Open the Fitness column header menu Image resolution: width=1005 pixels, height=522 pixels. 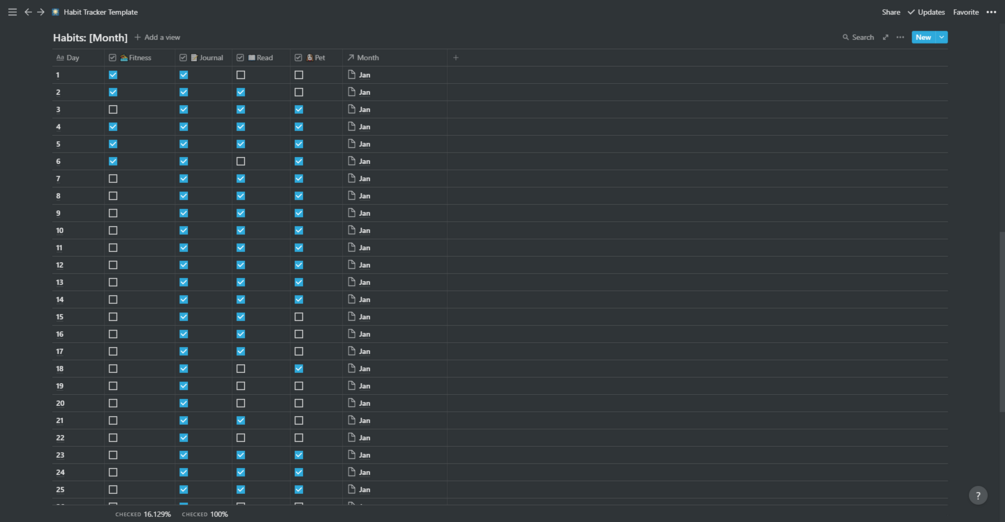pyautogui.click(x=135, y=58)
